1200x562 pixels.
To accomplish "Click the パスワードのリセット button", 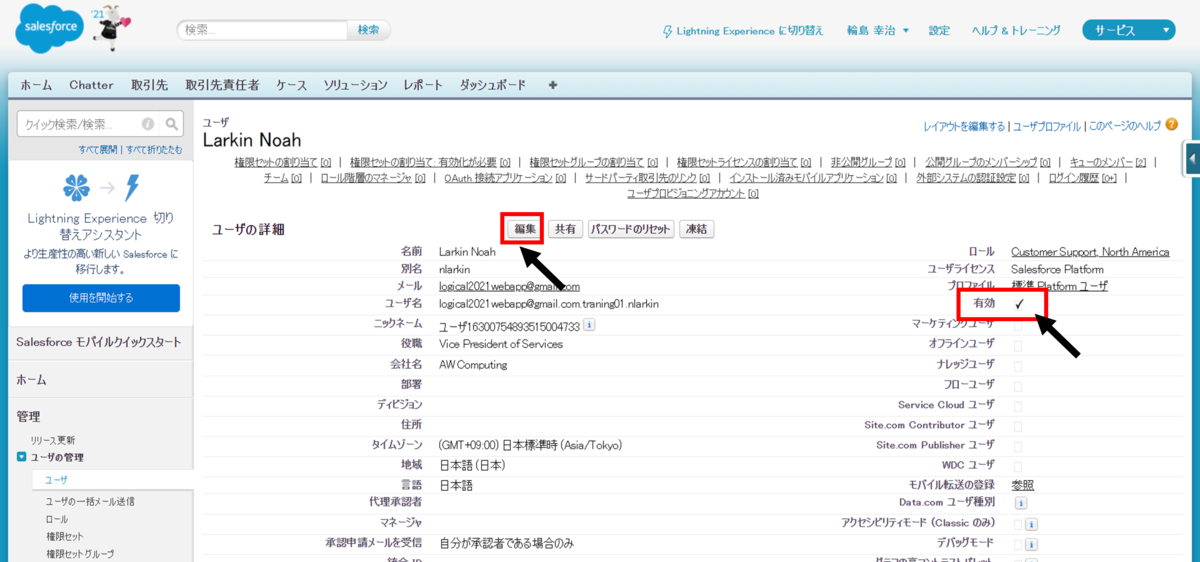I will [x=631, y=229].
